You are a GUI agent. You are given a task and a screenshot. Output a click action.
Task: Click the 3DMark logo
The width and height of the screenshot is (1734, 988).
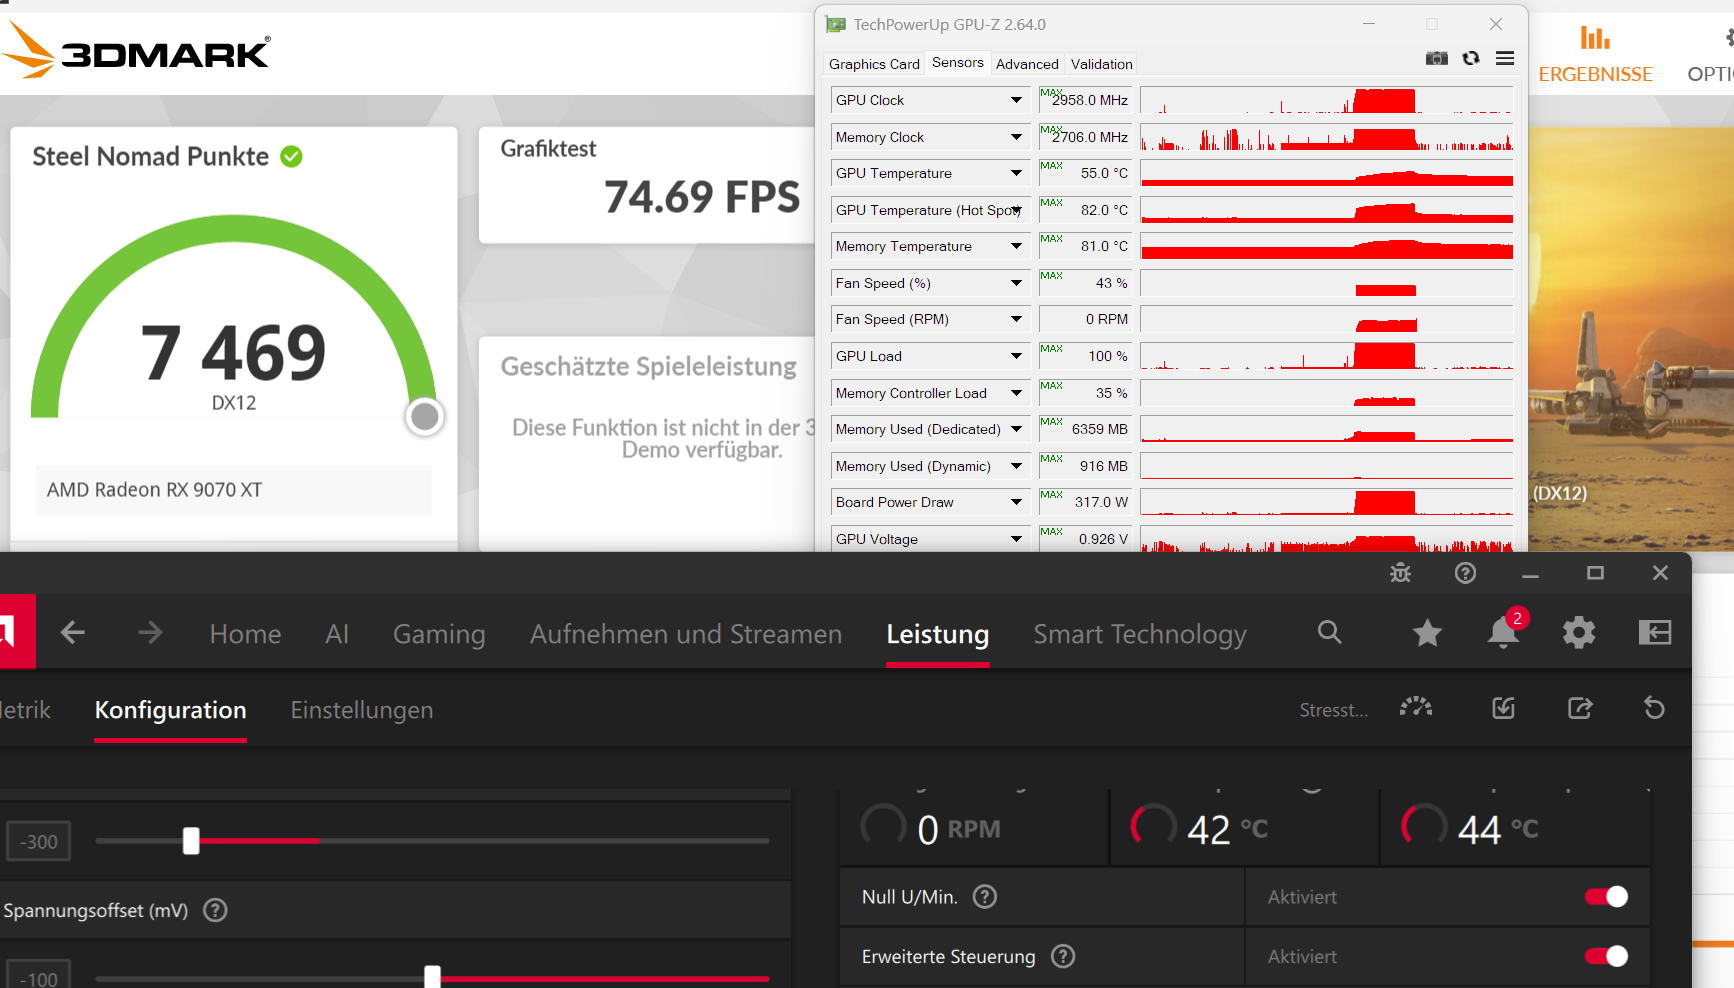click(x=136, y=50)
